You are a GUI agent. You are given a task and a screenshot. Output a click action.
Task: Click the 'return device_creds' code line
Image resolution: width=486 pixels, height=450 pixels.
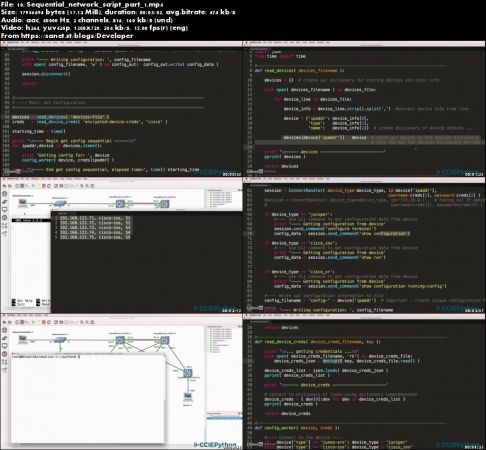287,413
